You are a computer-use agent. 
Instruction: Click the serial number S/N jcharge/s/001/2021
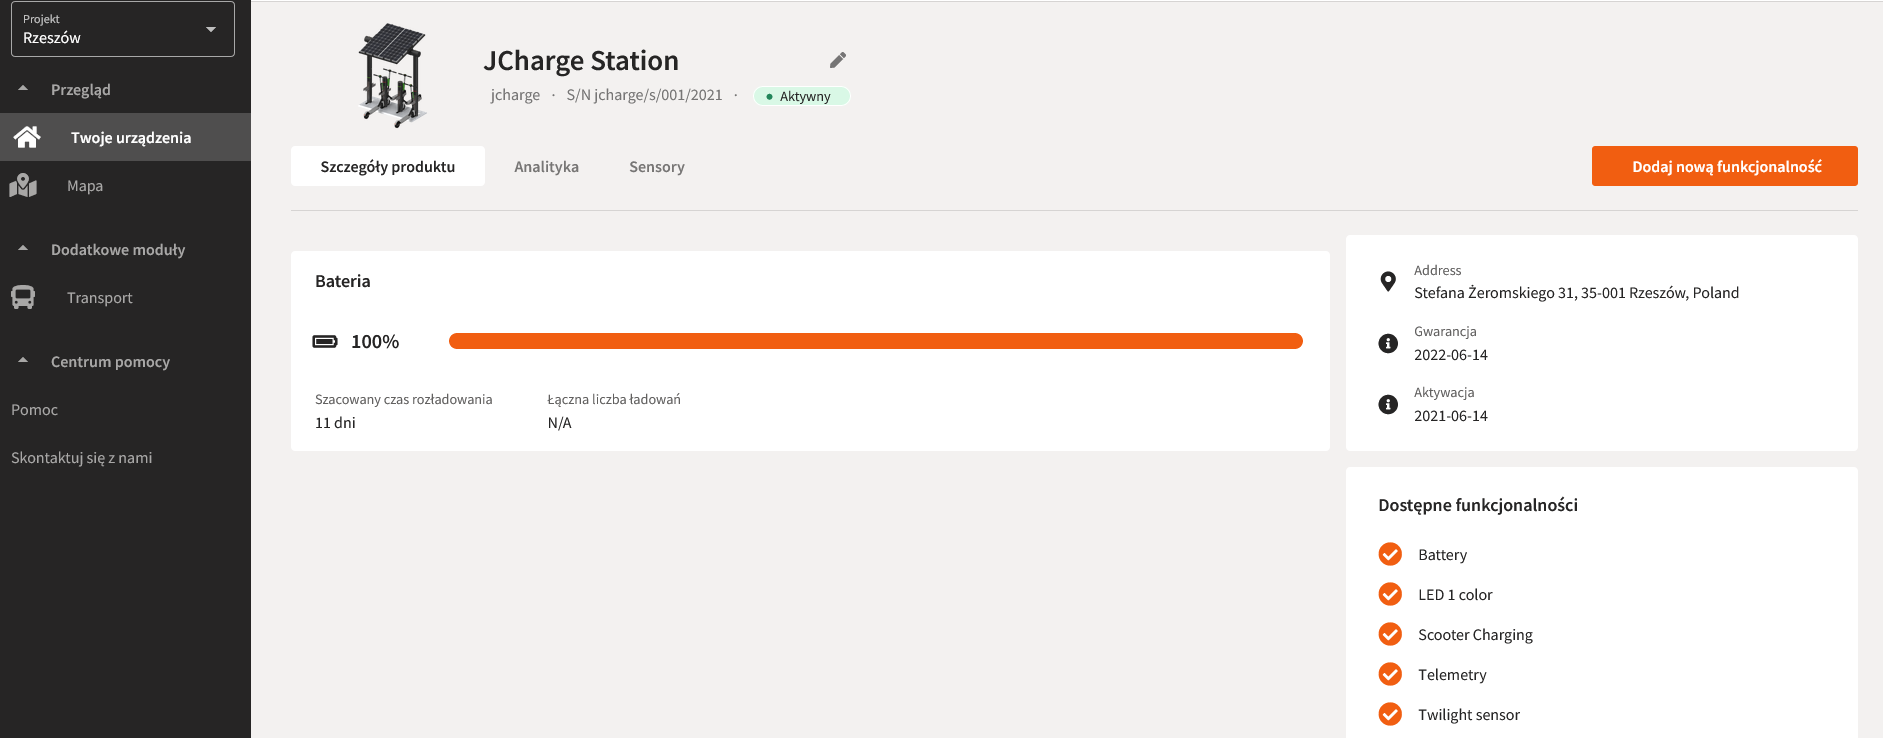pos(644,95)
